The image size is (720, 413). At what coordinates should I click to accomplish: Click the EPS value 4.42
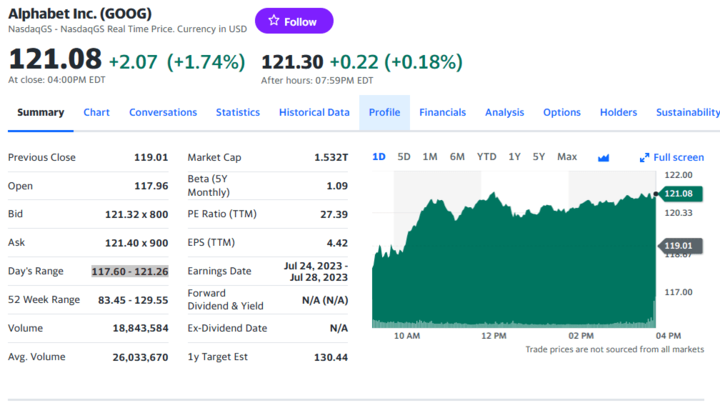click(337, 243)
